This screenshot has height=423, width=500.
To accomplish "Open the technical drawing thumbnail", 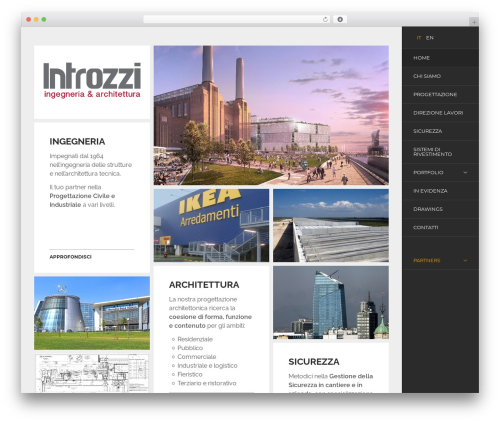I will coord(92,373).
